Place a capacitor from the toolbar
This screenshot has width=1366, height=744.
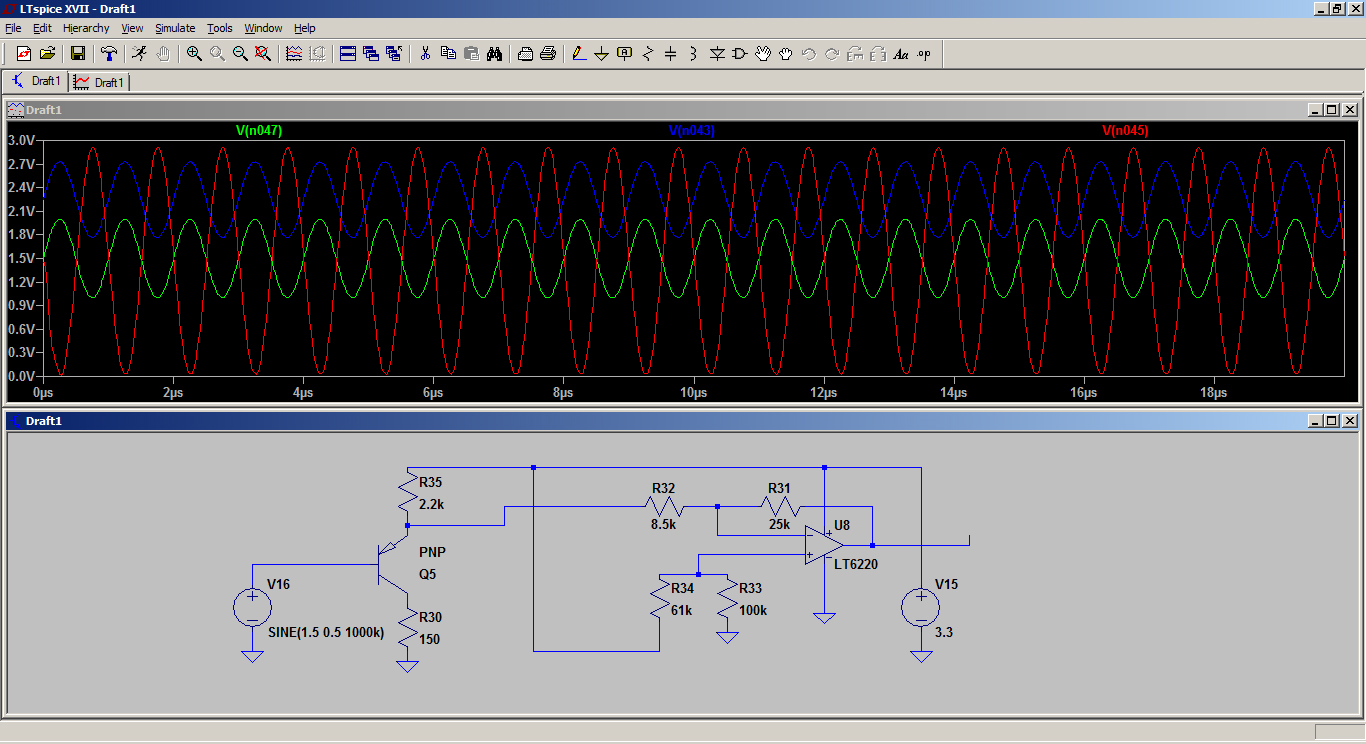671,53
